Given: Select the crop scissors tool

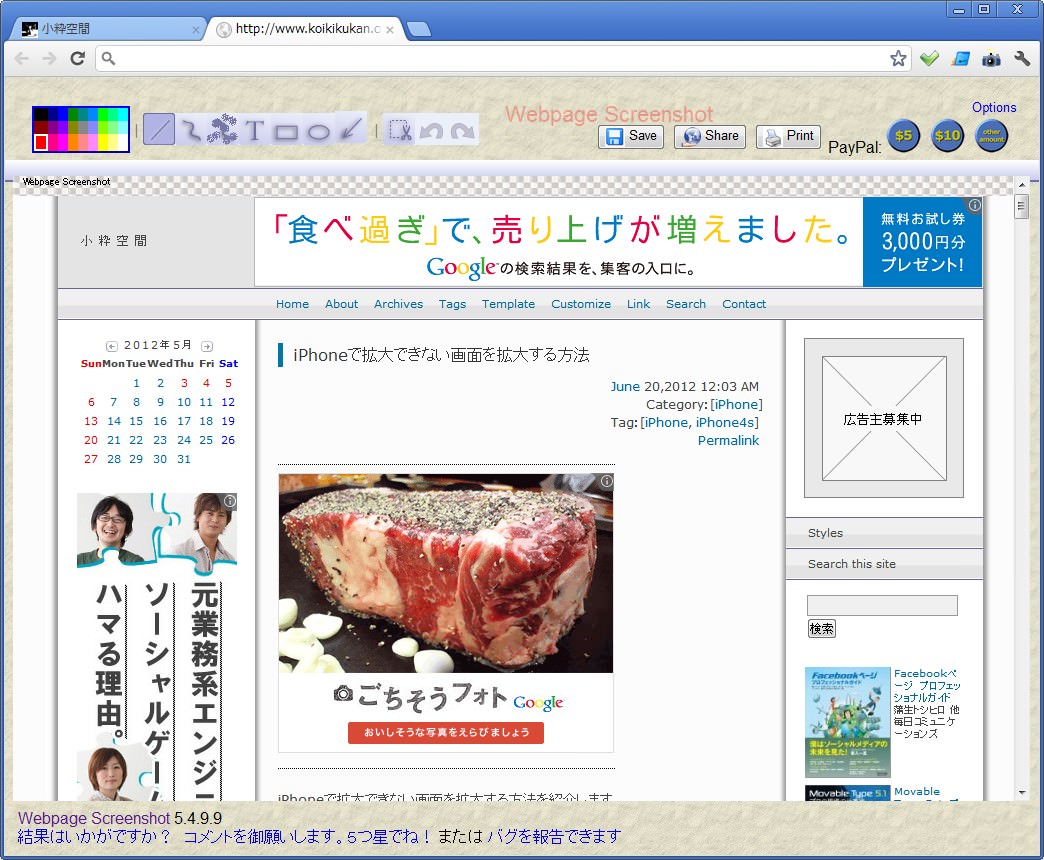Looking at the screenshot, I should click(x=400, y=129).
